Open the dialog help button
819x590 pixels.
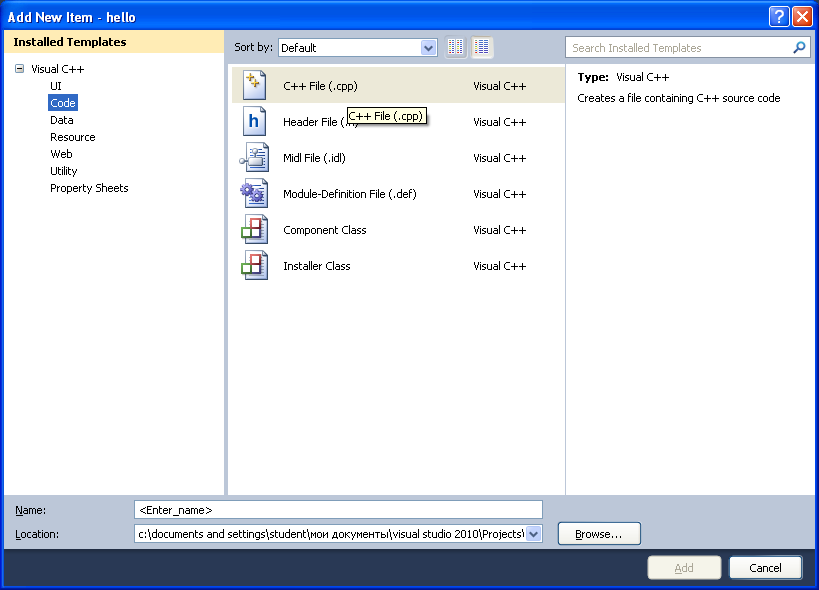click(x=779, y=17)
